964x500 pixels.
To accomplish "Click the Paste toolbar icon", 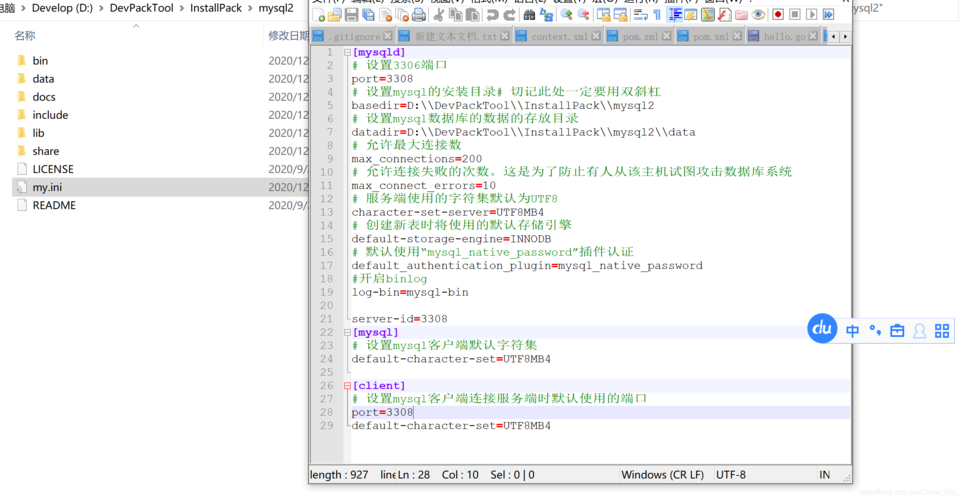I will point(472,15).
